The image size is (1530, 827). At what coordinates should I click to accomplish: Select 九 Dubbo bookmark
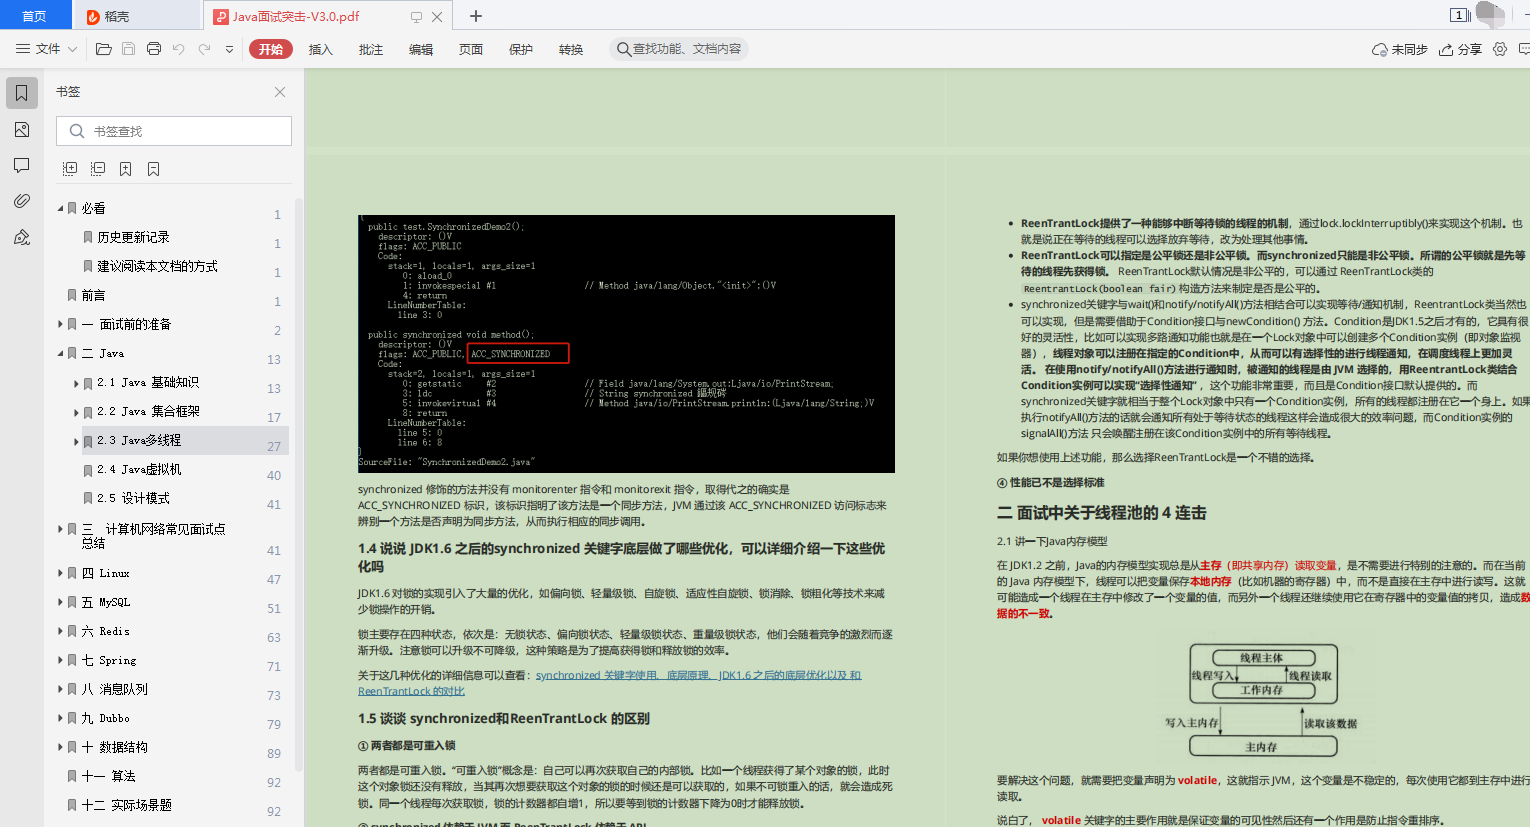[x=105, y=718]
